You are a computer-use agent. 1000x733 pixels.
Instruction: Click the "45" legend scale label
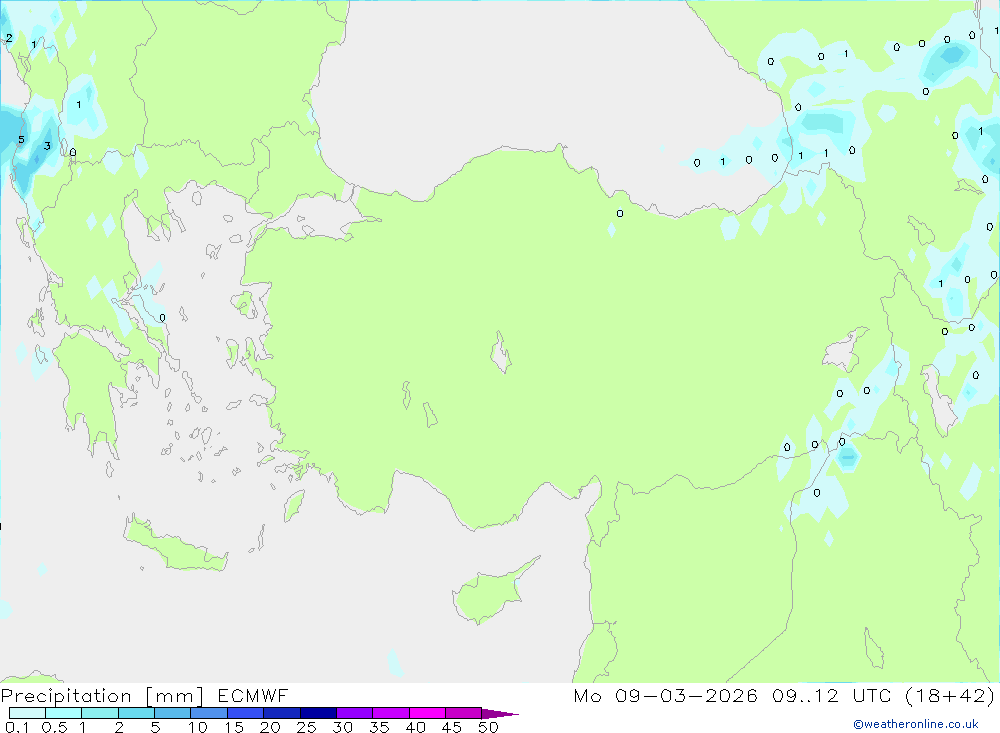coord(452,727)
